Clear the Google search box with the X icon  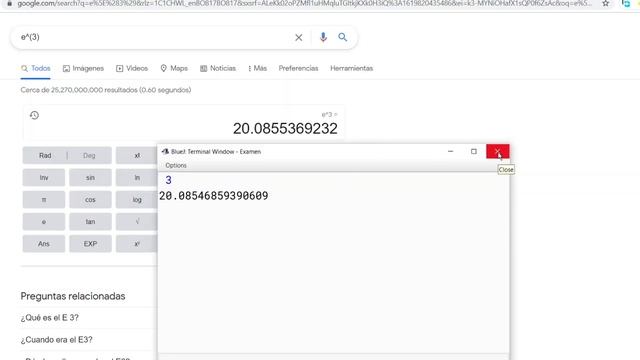pos(299,38)
